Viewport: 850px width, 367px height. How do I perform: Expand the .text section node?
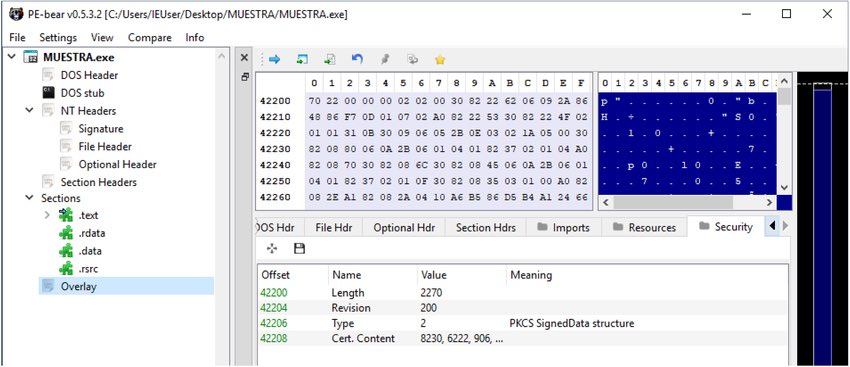point(47,215)
